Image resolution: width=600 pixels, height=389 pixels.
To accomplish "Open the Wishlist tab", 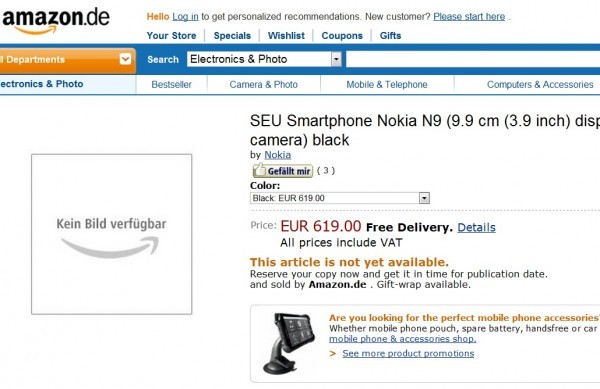I will [x=286, y=36].
